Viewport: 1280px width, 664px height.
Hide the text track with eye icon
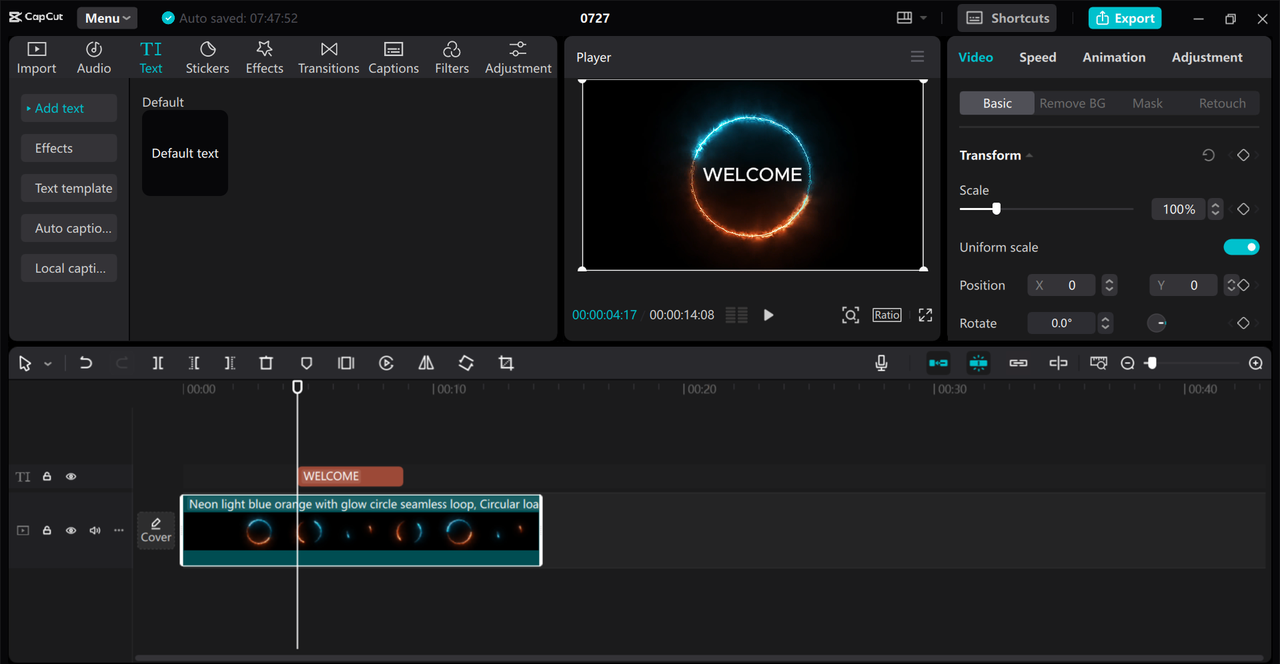point(71,477)
